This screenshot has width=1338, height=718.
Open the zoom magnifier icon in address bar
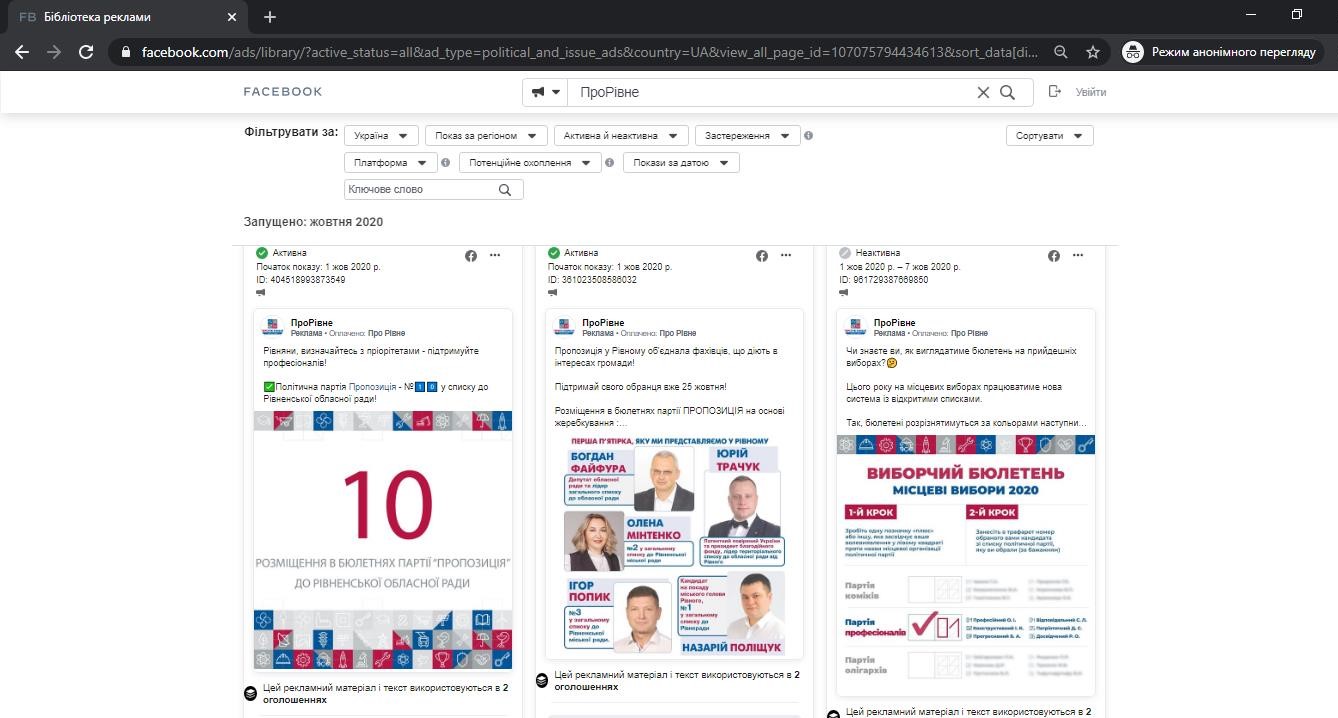[x=1061, y=52]
